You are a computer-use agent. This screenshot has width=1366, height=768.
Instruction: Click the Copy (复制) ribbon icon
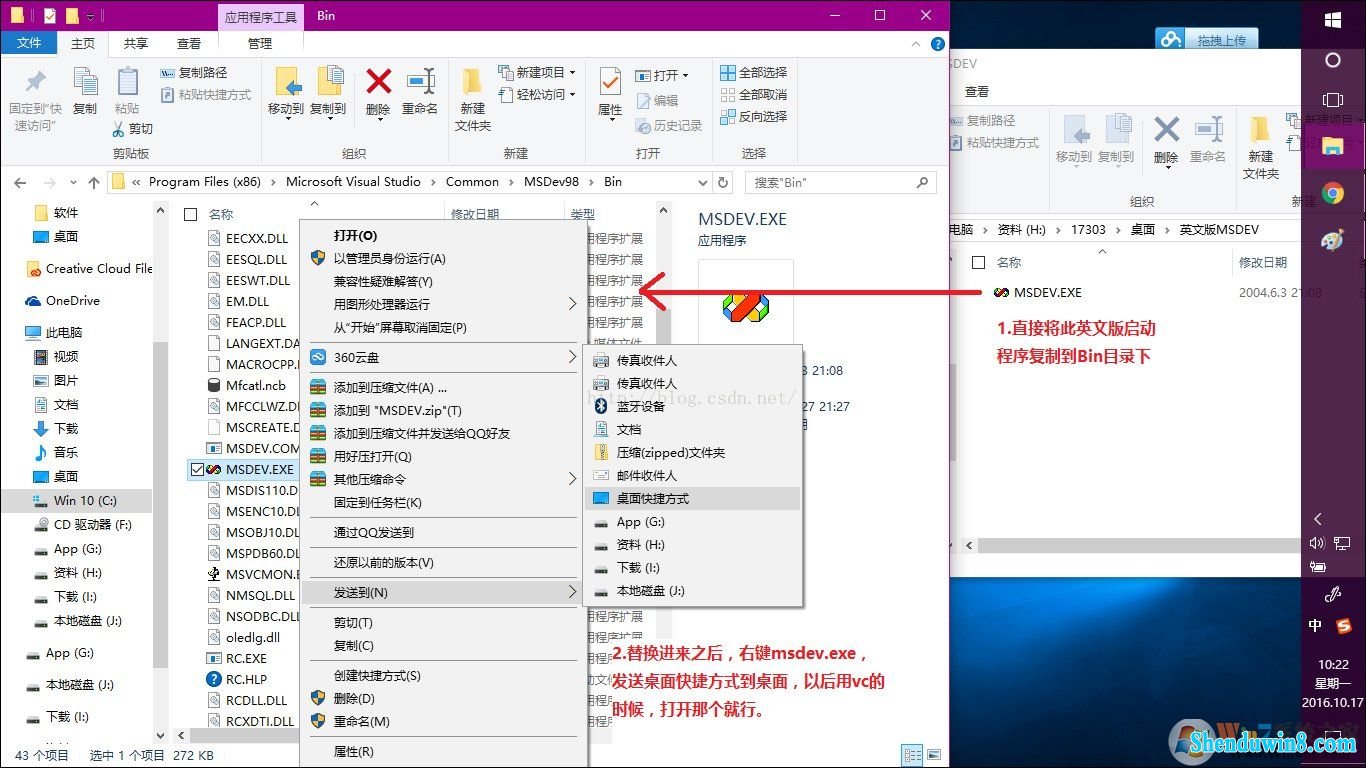point(85,82)
